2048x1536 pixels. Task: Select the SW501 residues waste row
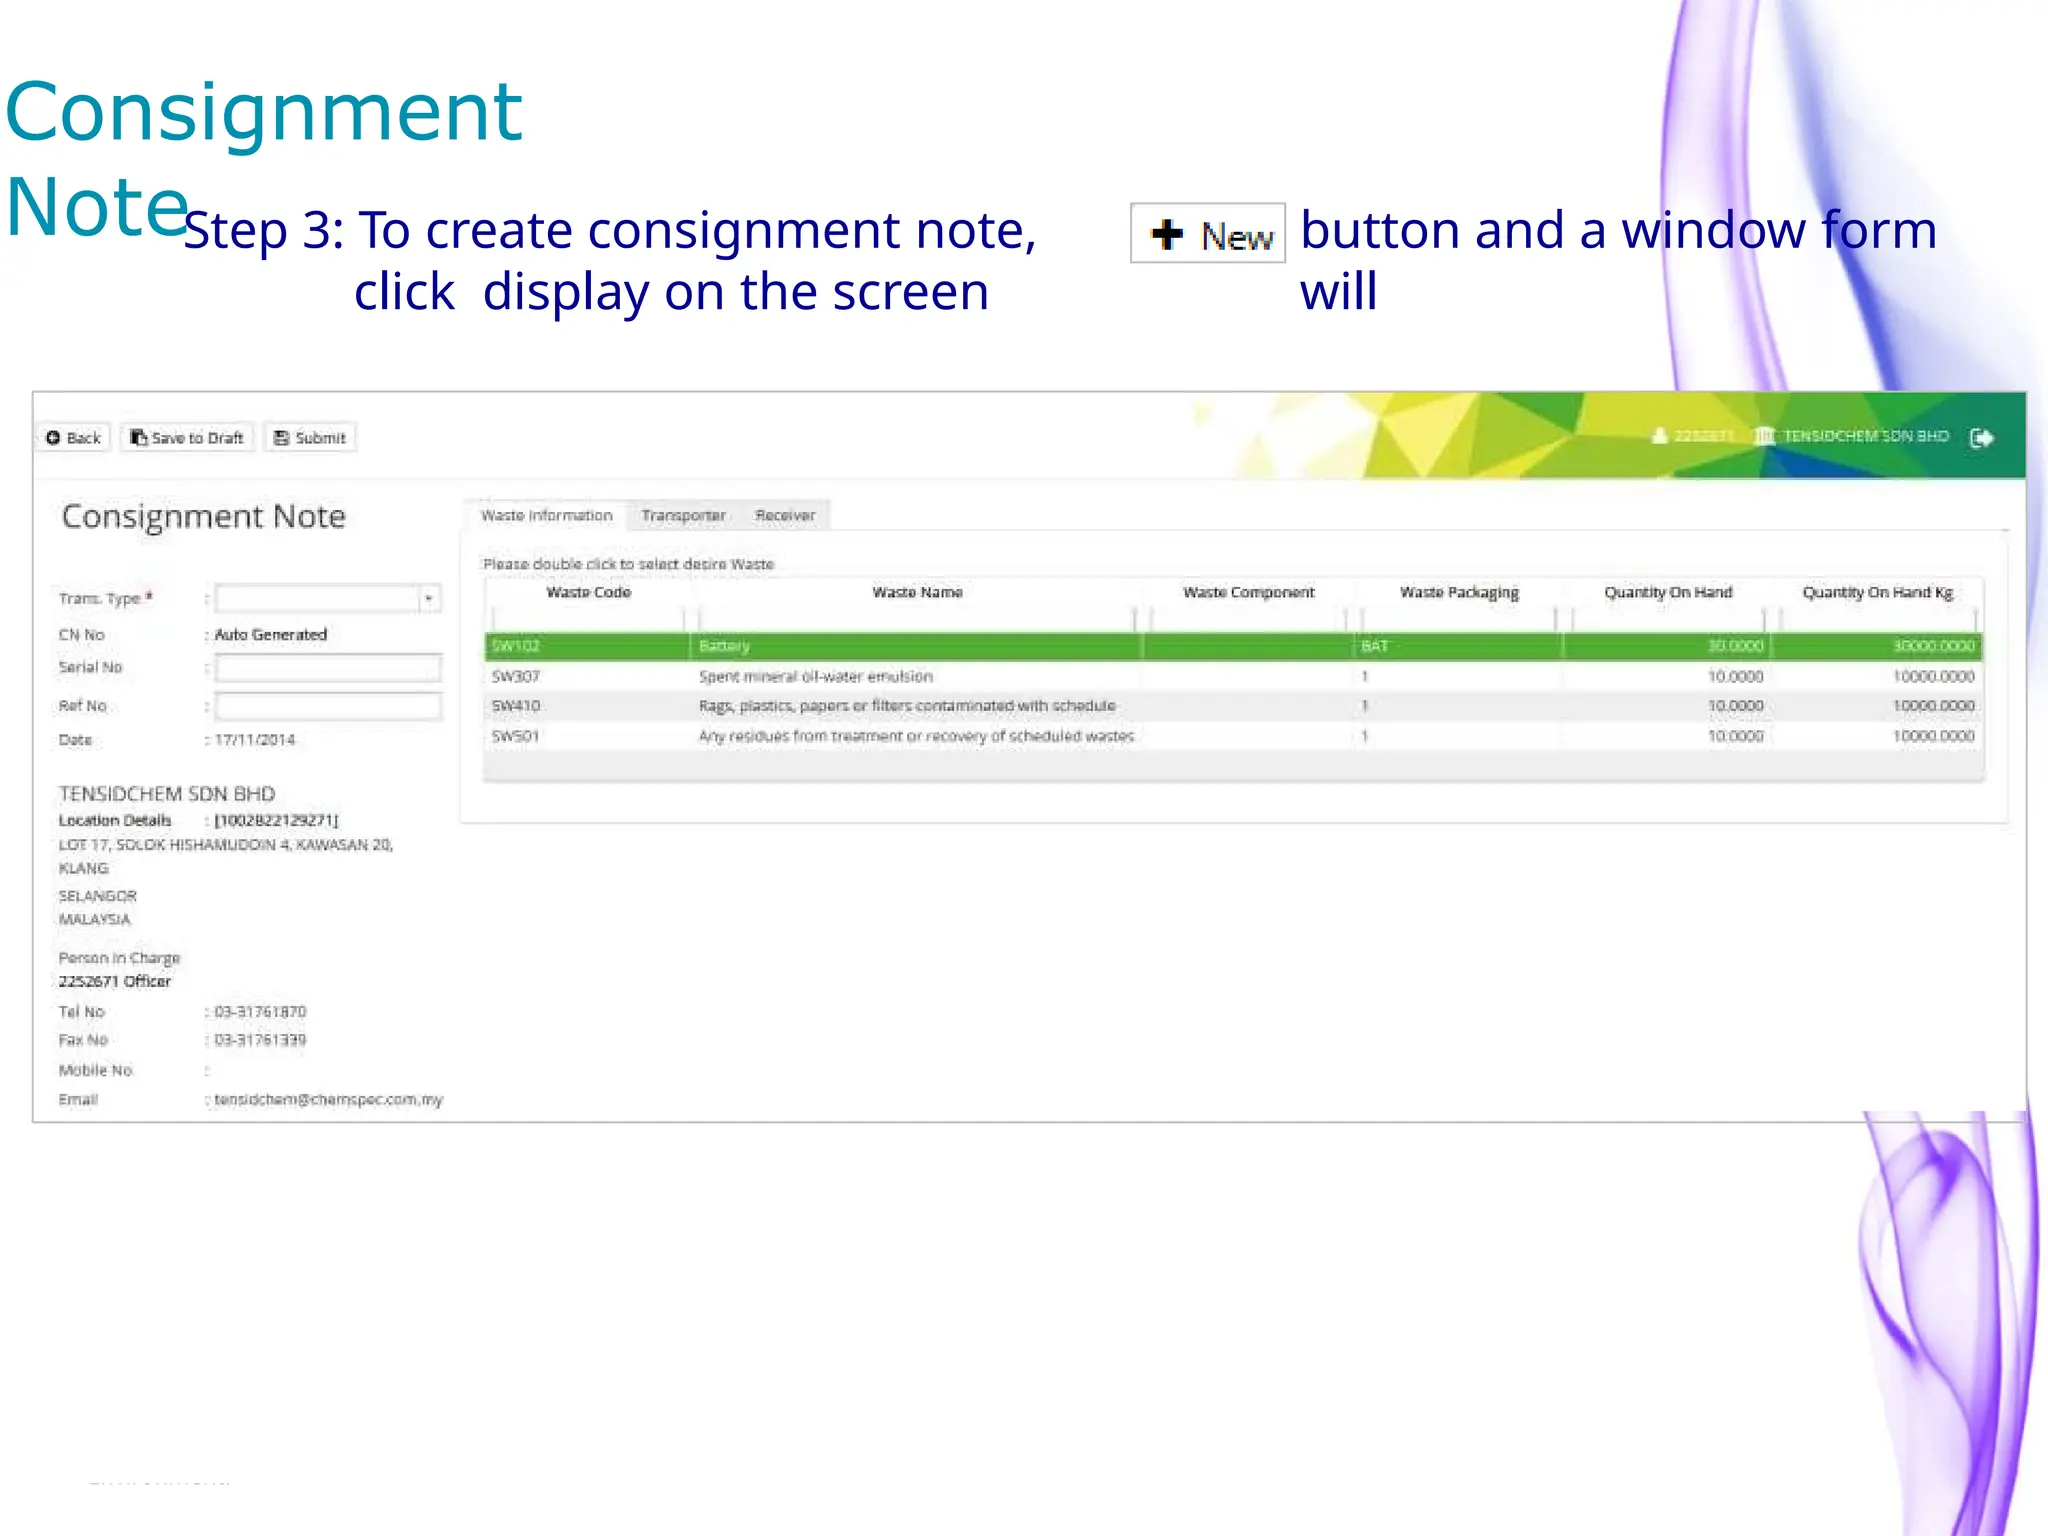pos(917,736)
